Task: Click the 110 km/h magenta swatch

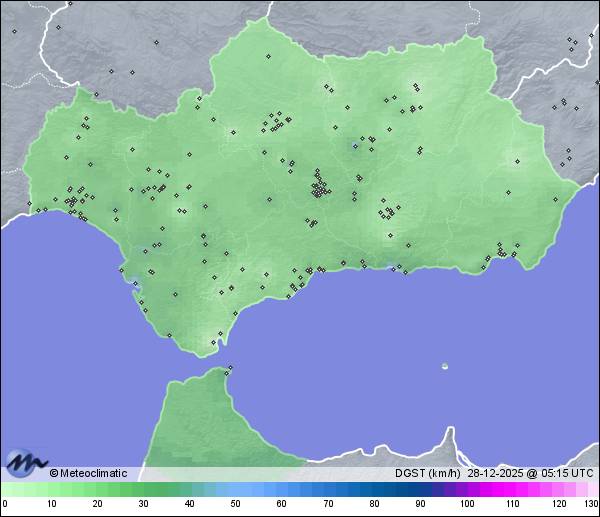Action: [512, 490]
